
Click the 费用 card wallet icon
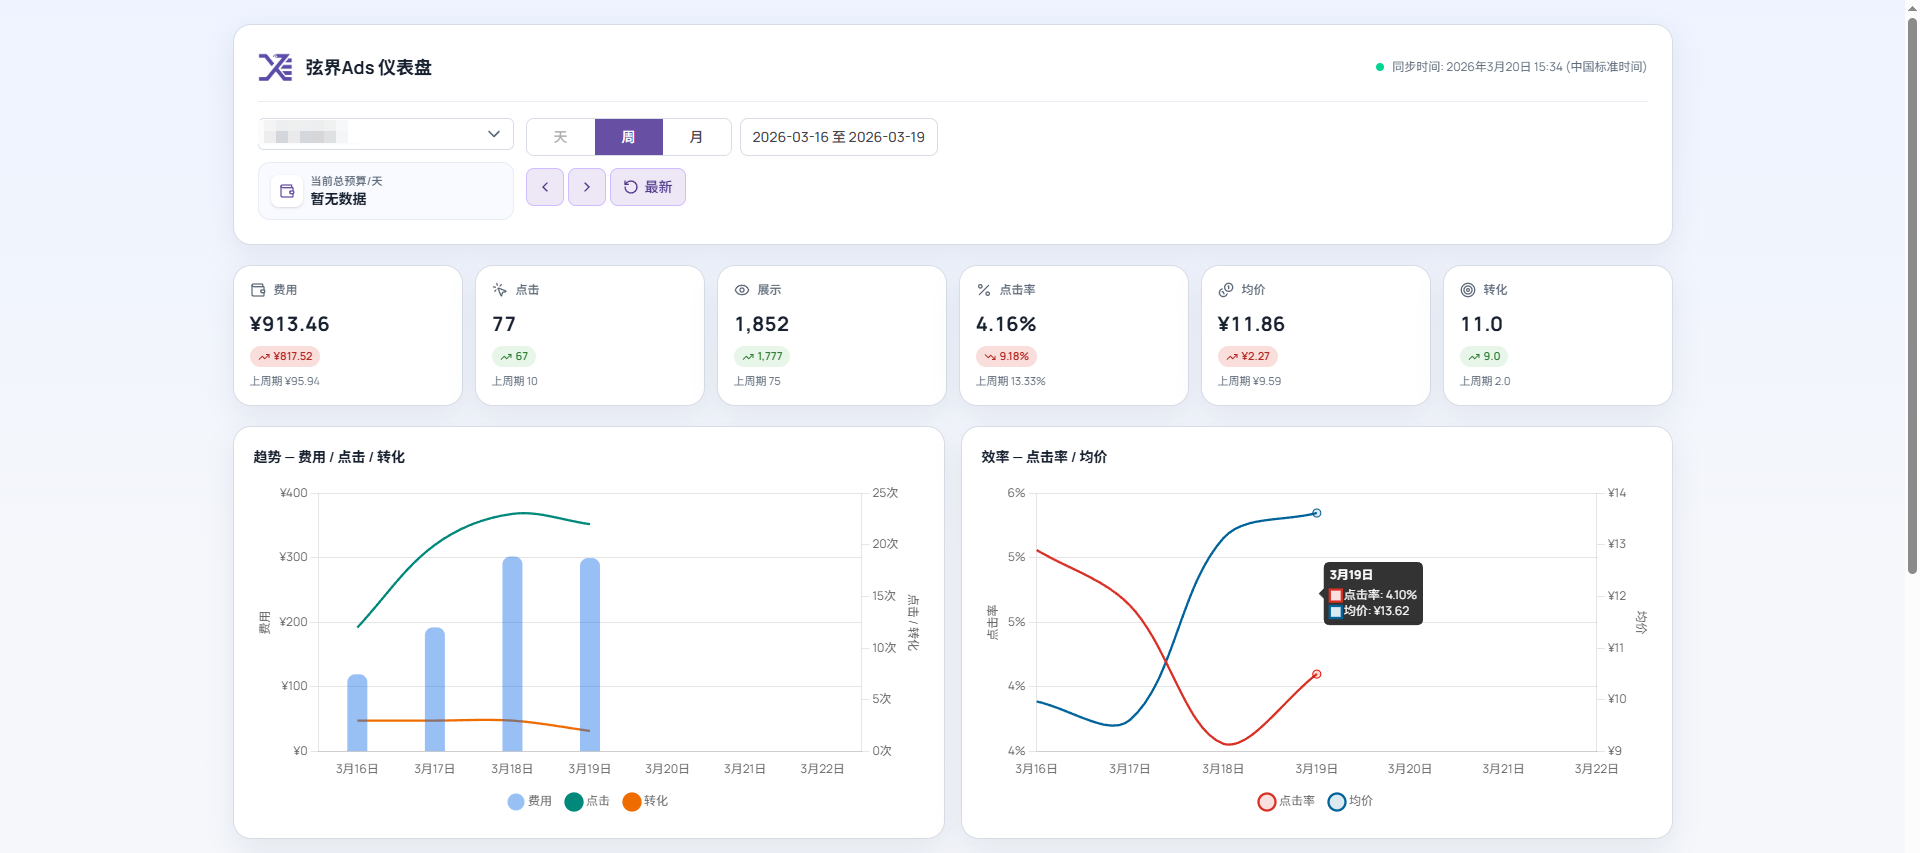(258, 290)
